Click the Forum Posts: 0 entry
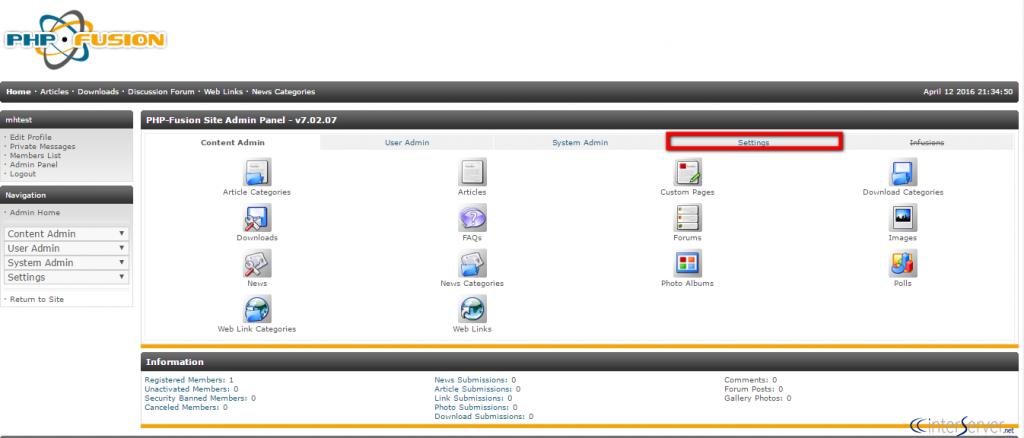The width and height of the screenshot is (1024, 438). (754, 388)
